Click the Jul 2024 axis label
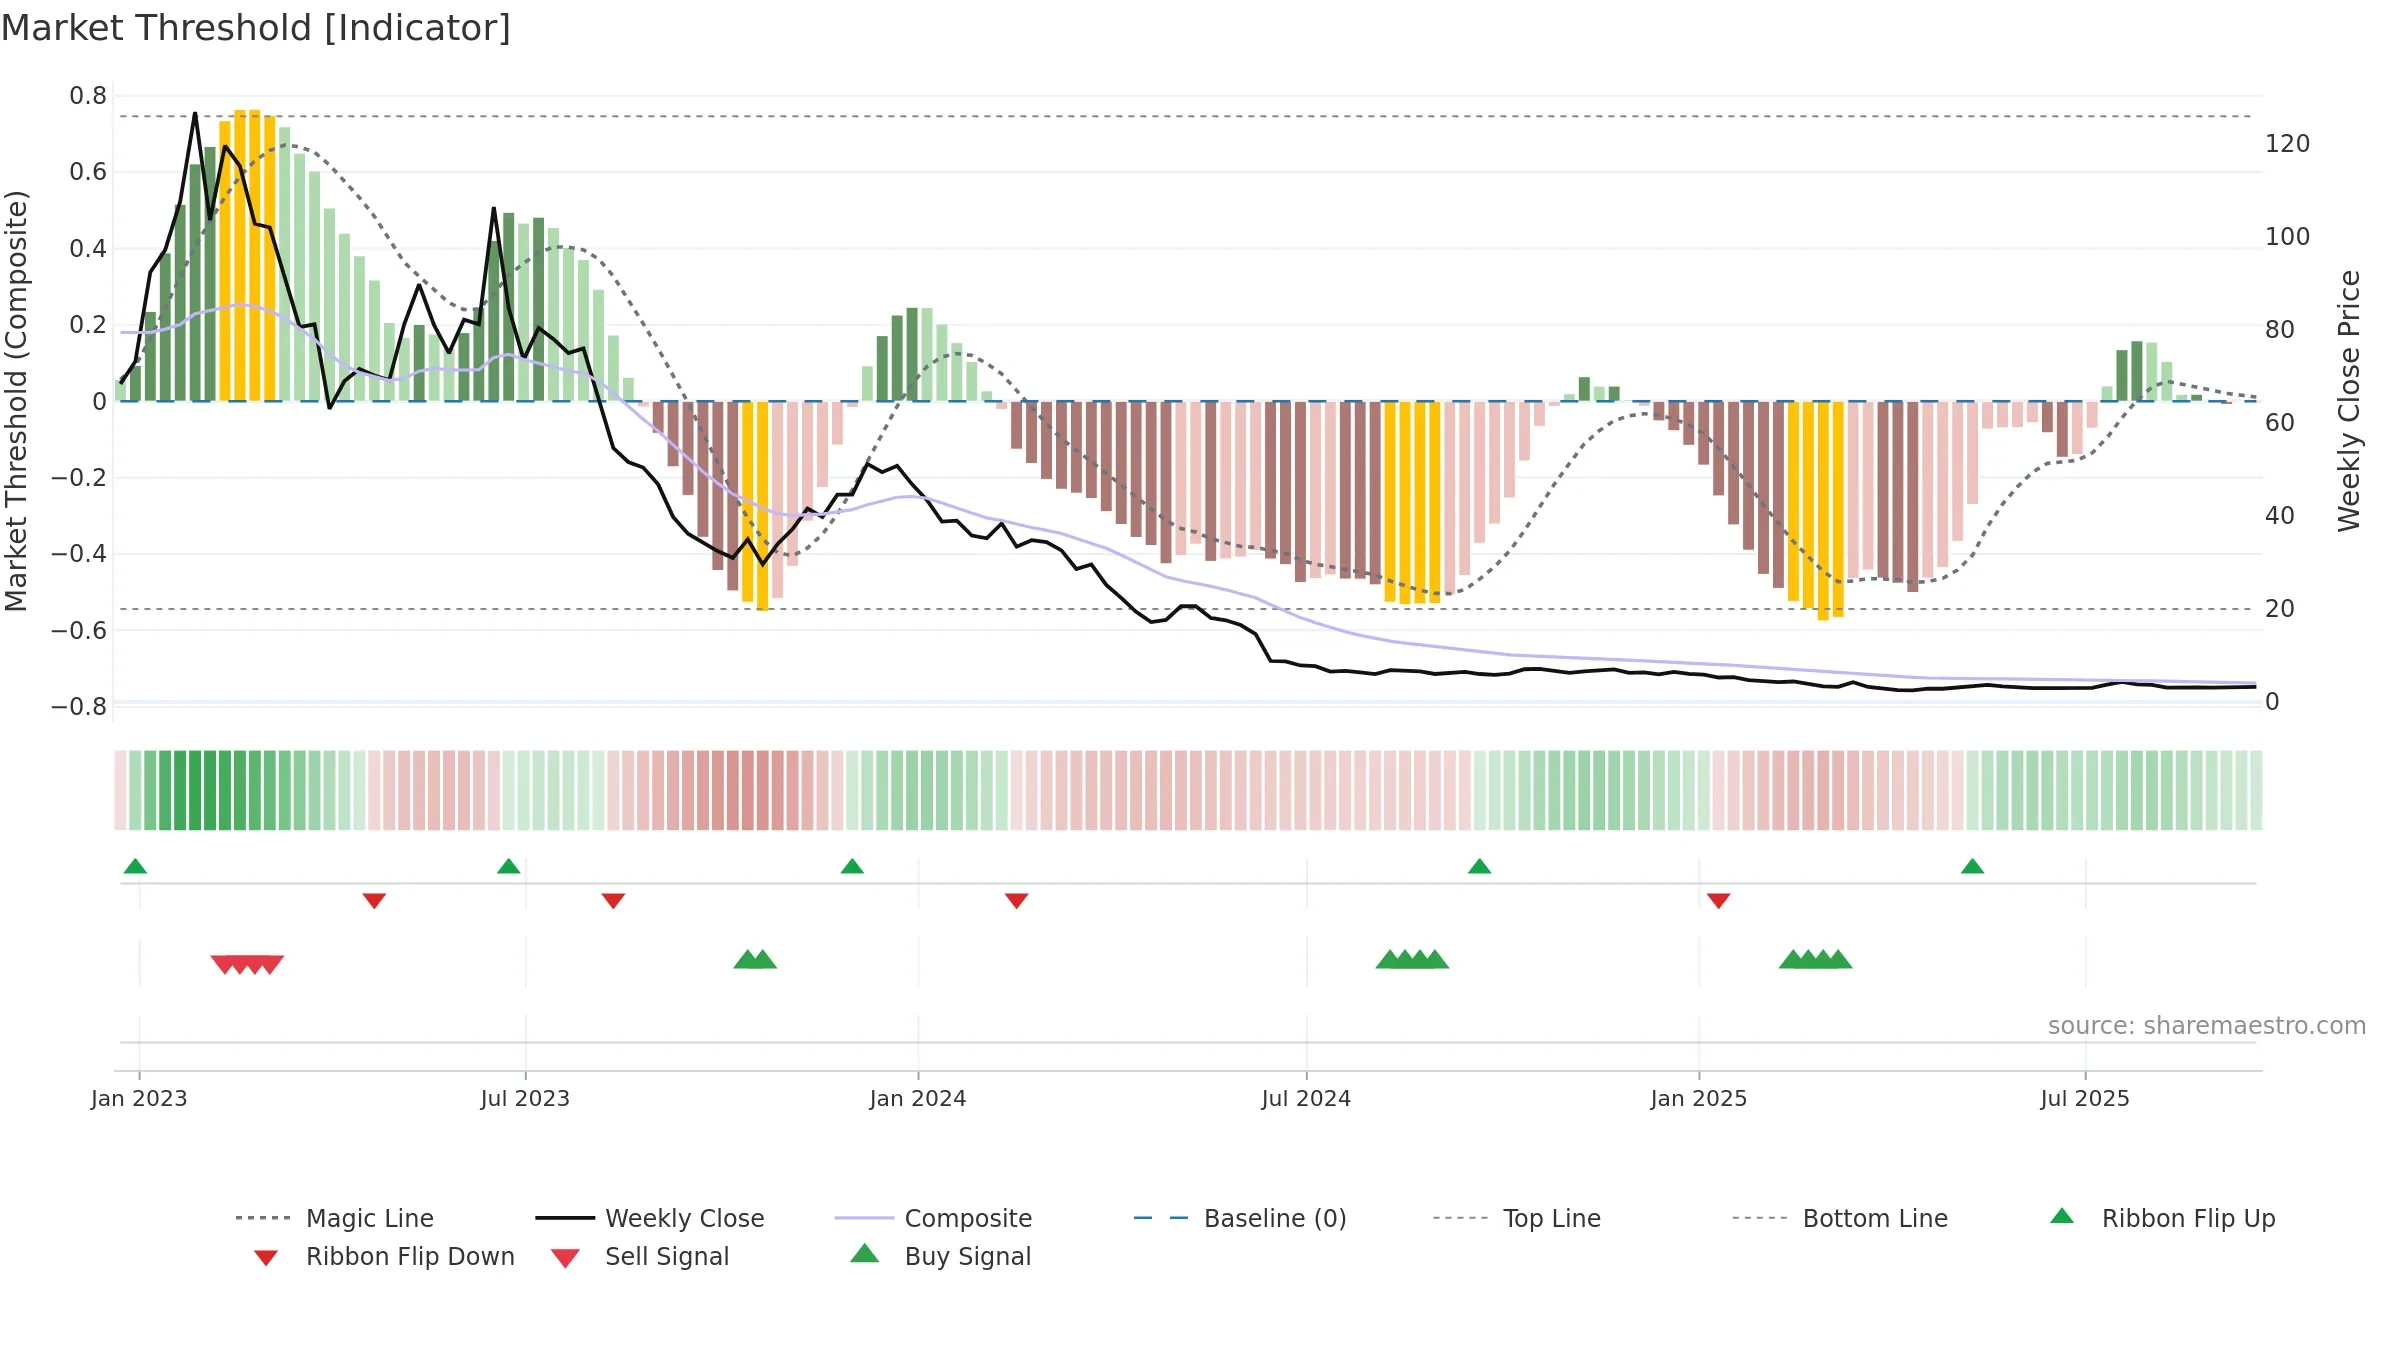 click(1306, 1098)
